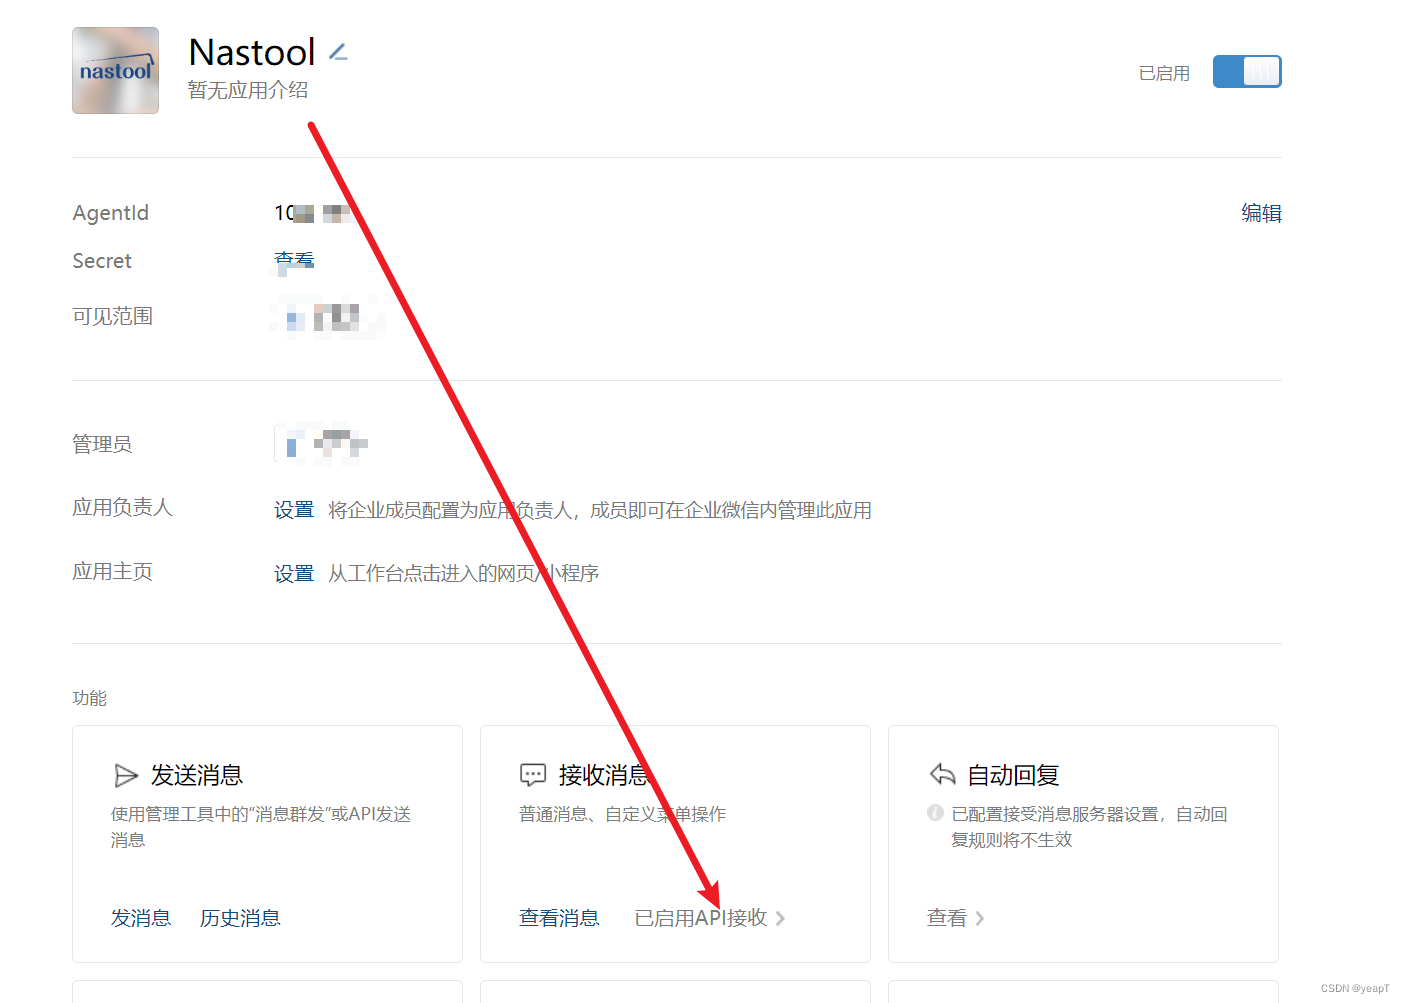The width and height of the screenshot is (1405, 1003).
Task: Click the Nastool app title
Action: point(252,52)
